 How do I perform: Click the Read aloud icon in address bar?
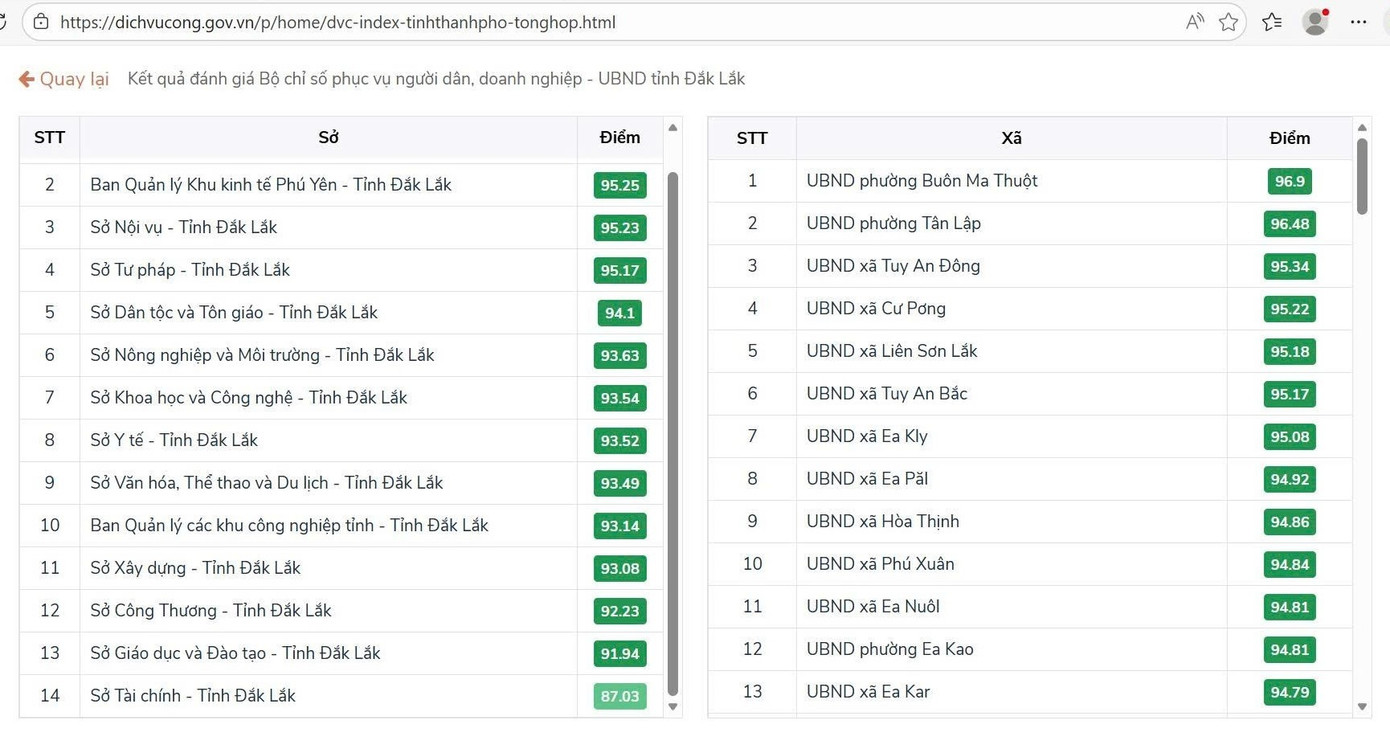[1194, 22]
